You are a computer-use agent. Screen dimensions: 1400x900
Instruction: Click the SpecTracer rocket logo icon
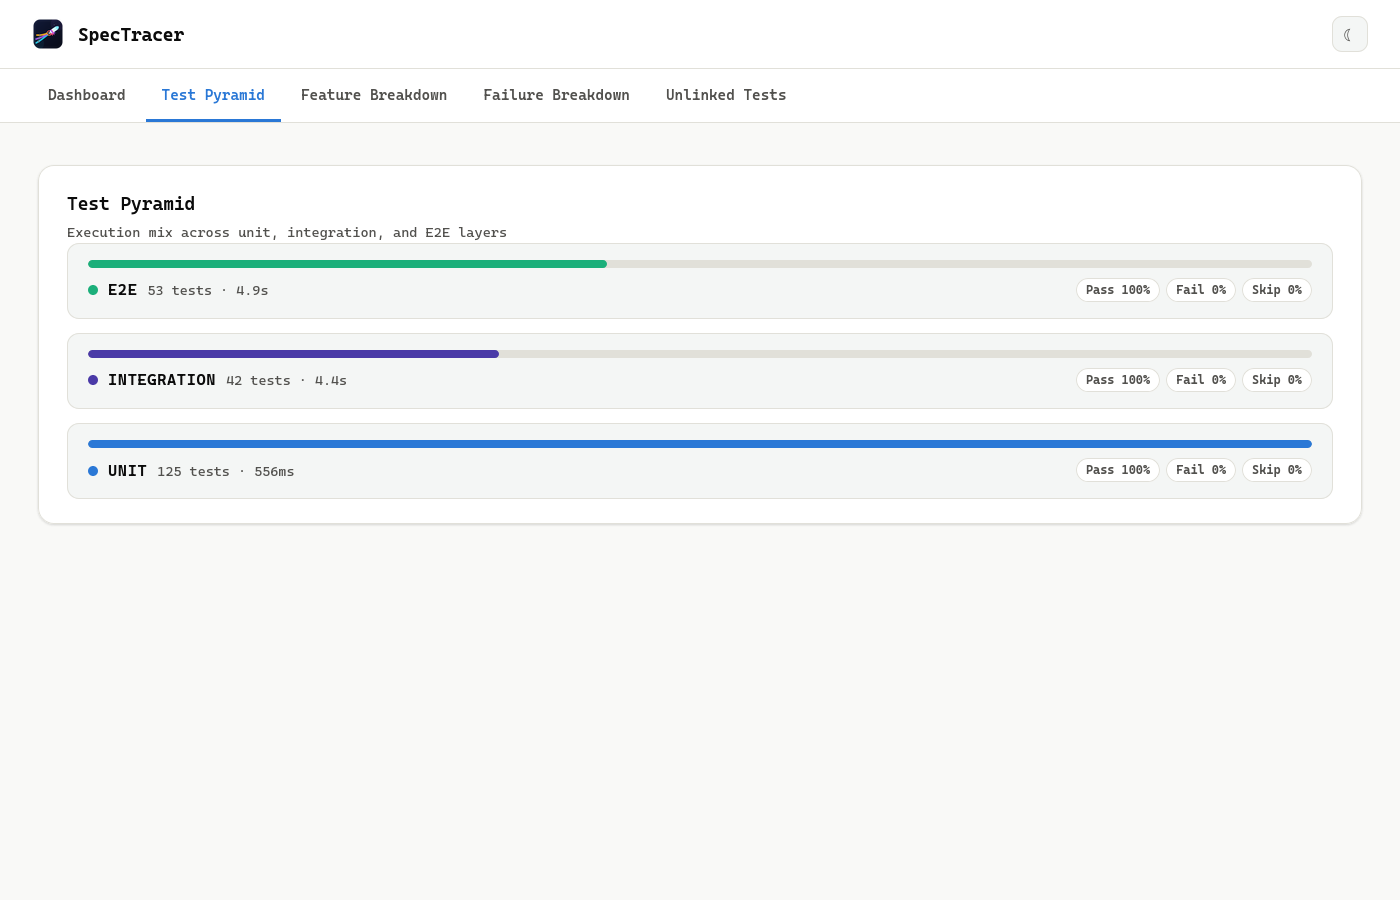click(48, 34)
